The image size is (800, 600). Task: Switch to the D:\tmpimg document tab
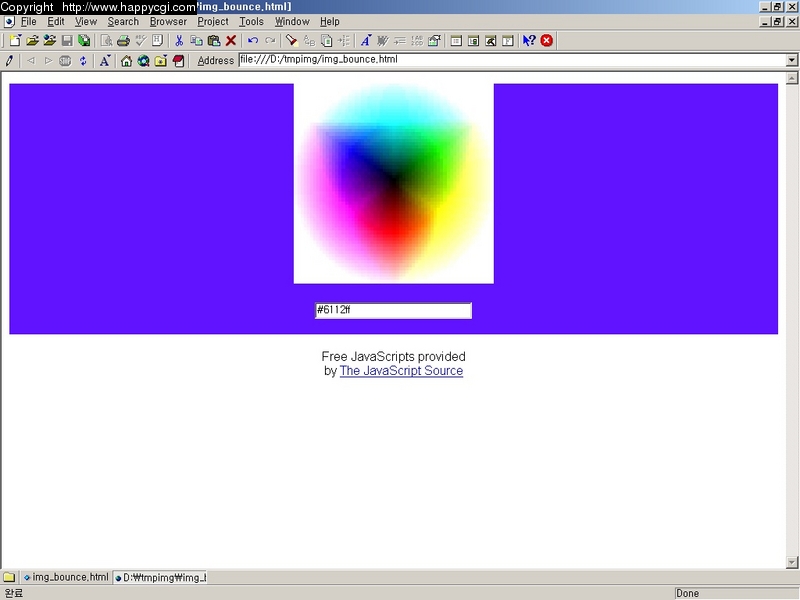pos(160,577)
